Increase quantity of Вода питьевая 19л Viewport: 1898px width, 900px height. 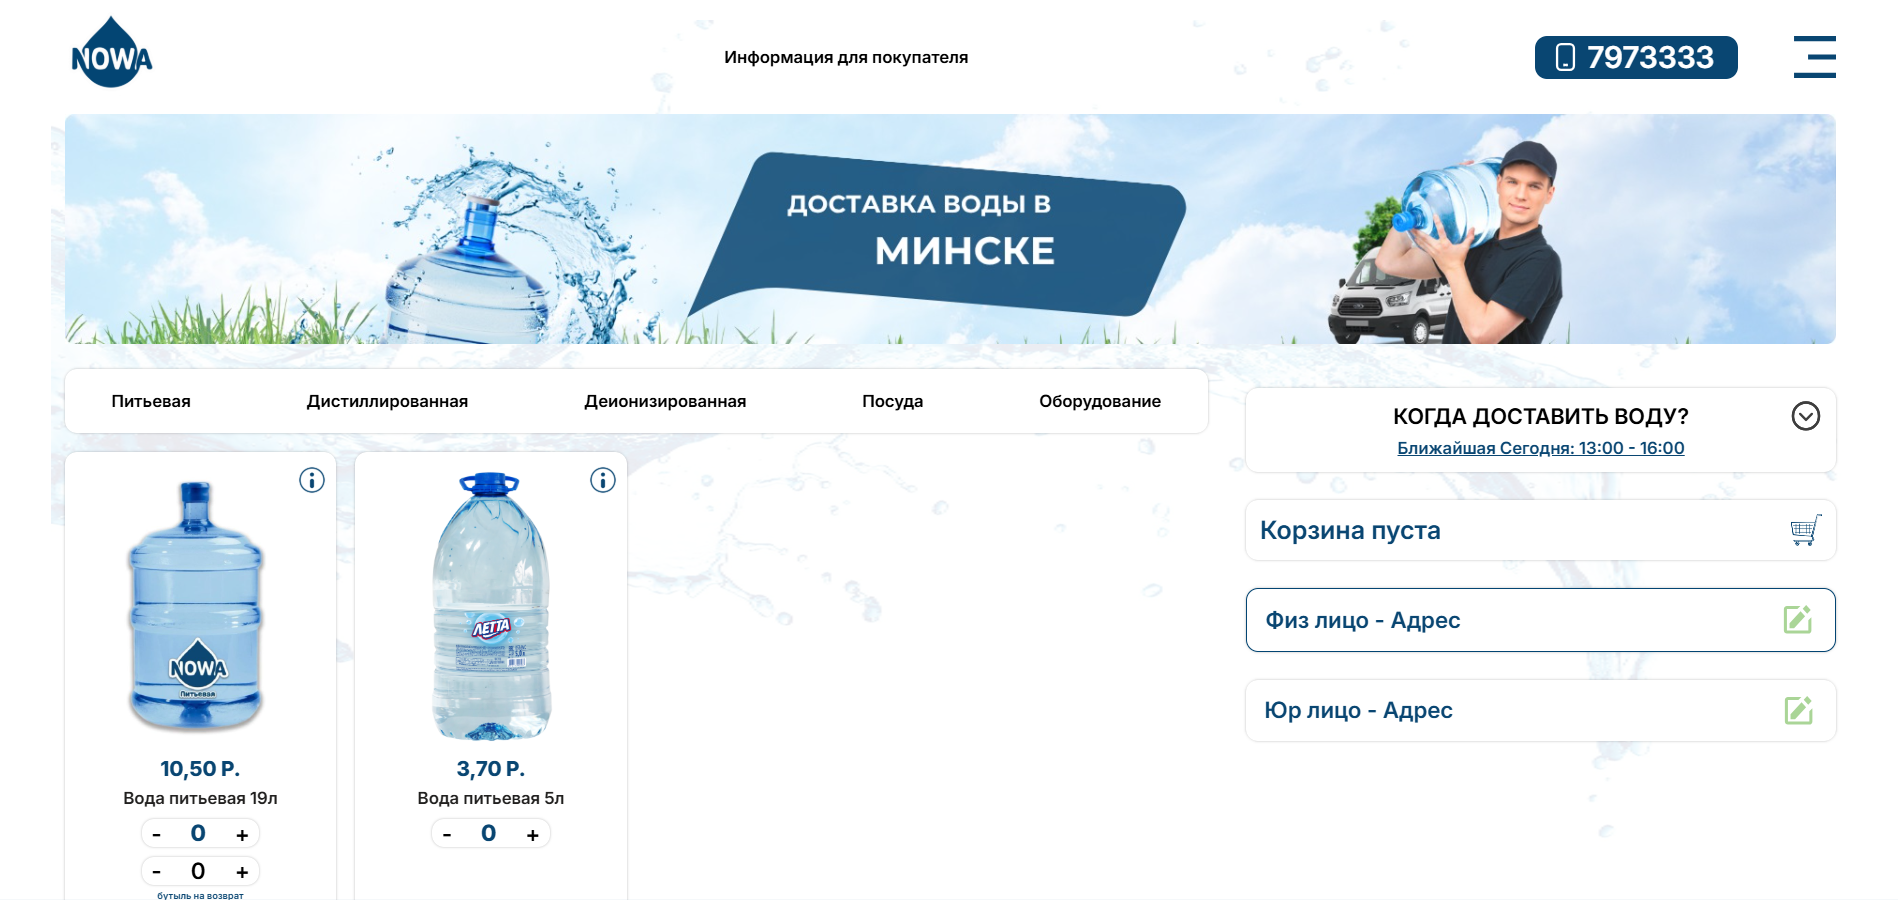click(242, 835)
